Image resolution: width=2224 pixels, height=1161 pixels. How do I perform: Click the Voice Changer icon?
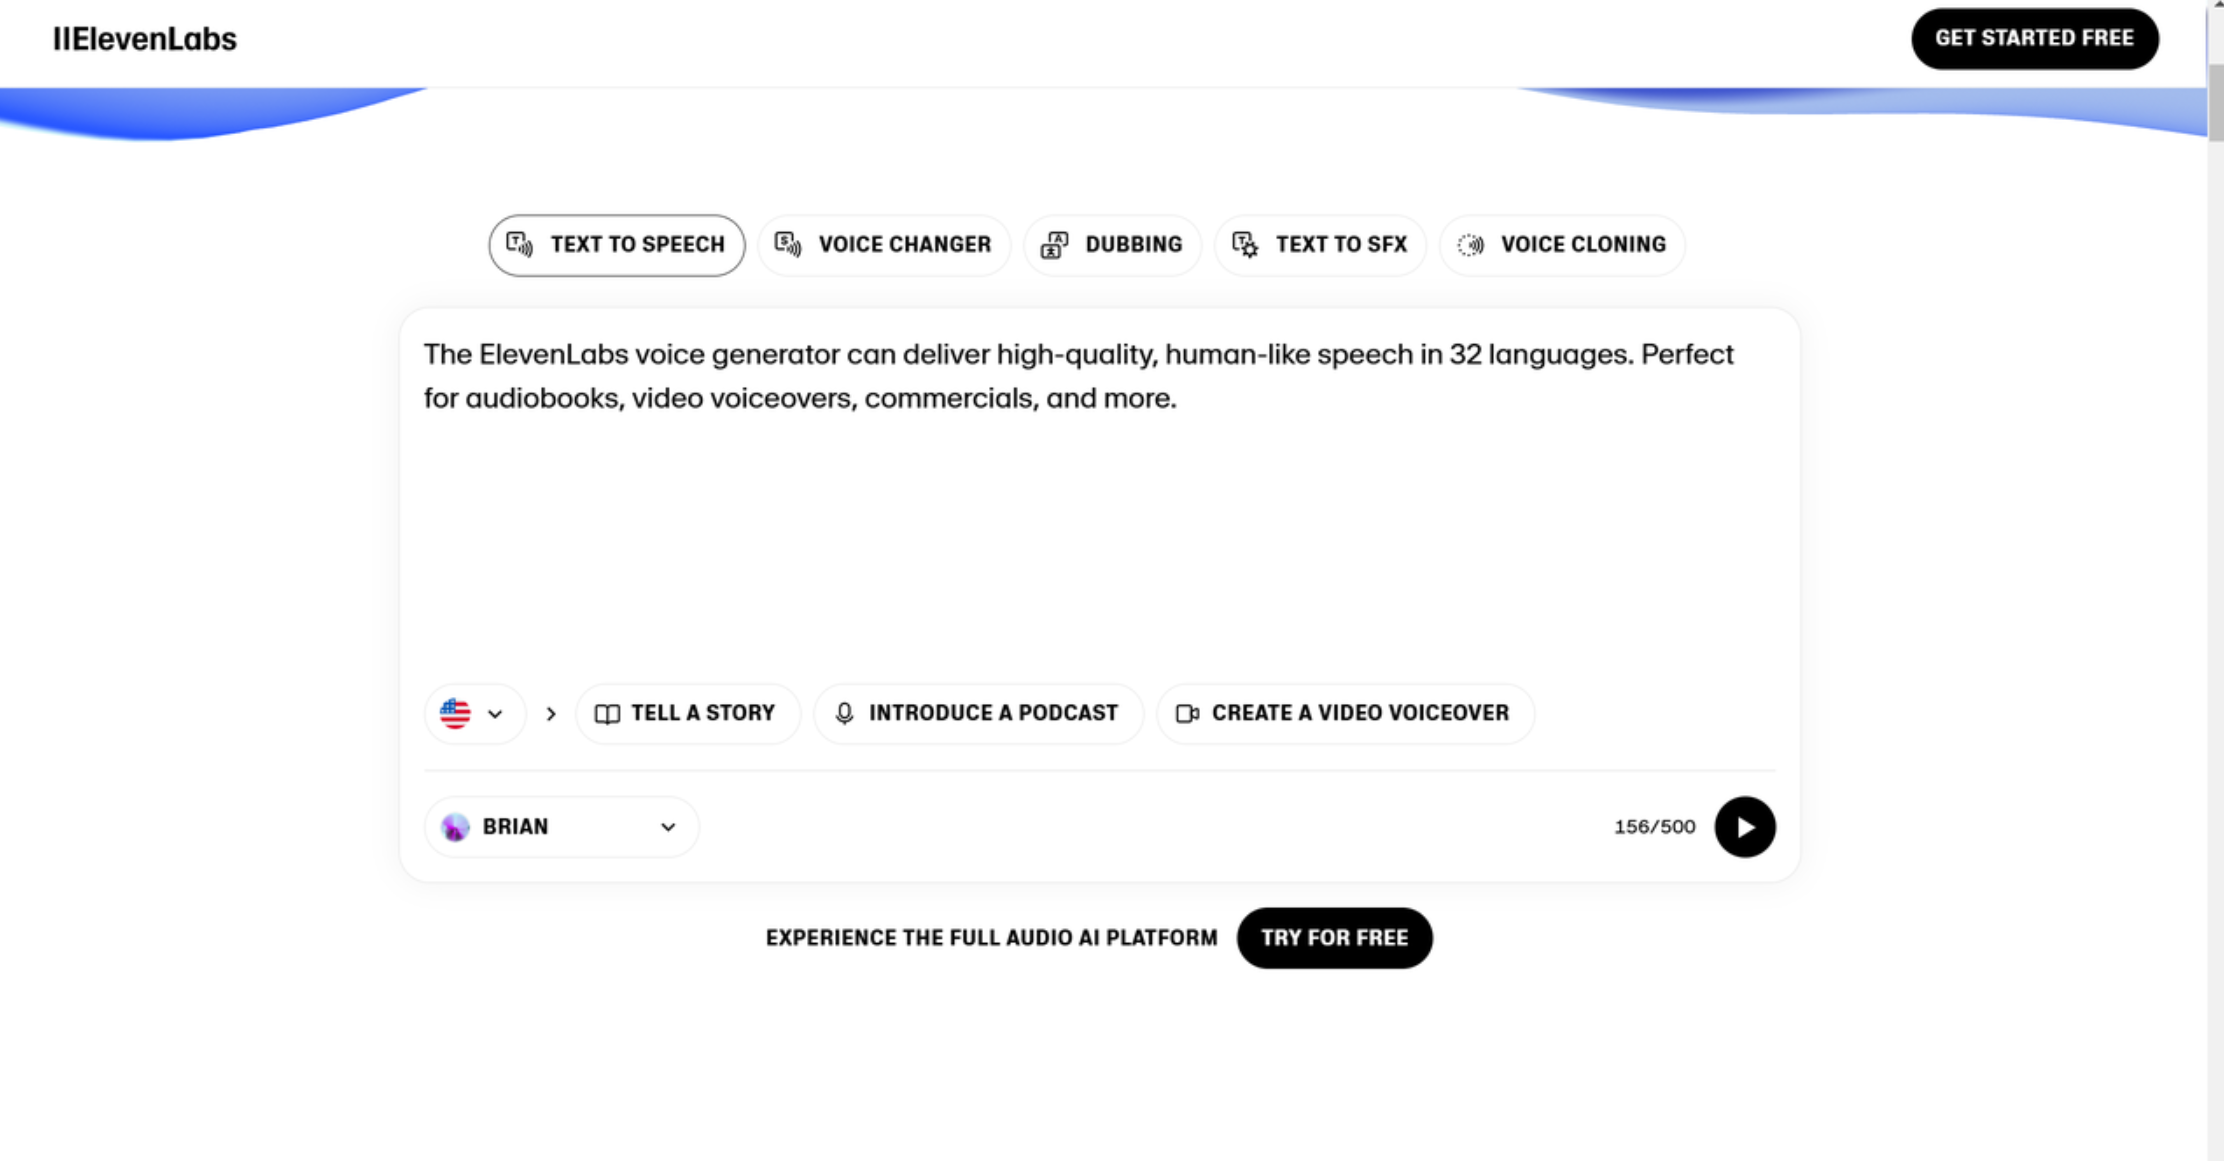click(789, 245)
